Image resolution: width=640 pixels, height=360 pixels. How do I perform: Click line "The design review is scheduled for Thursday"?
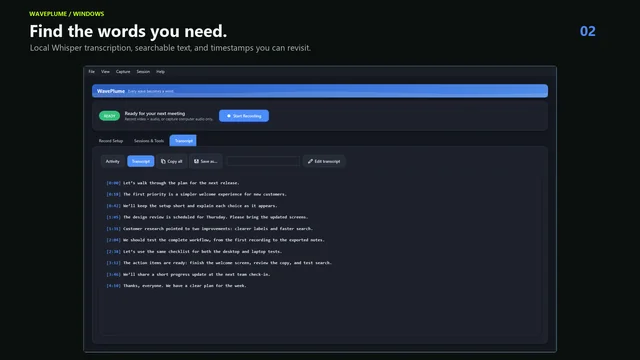216,217
